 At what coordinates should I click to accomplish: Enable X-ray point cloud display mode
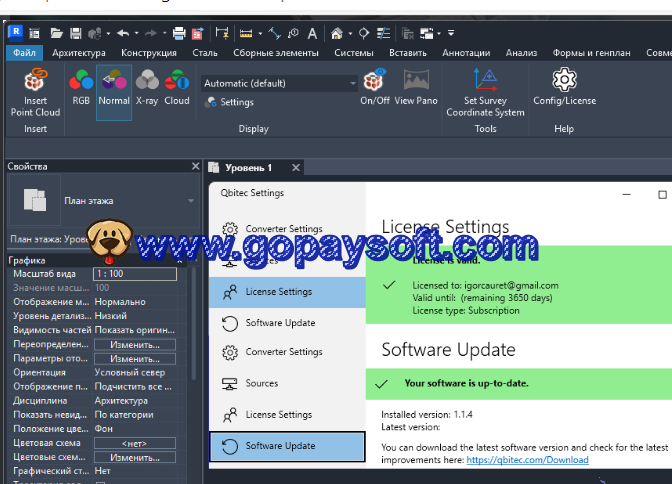coord(147,87)
